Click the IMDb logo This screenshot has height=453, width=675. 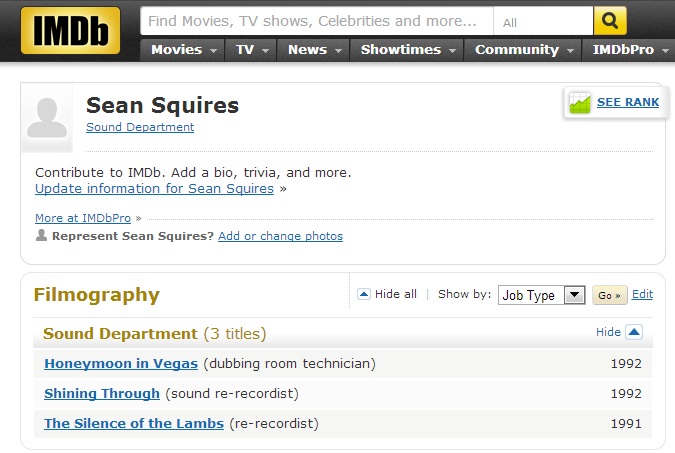pos(71,31)
